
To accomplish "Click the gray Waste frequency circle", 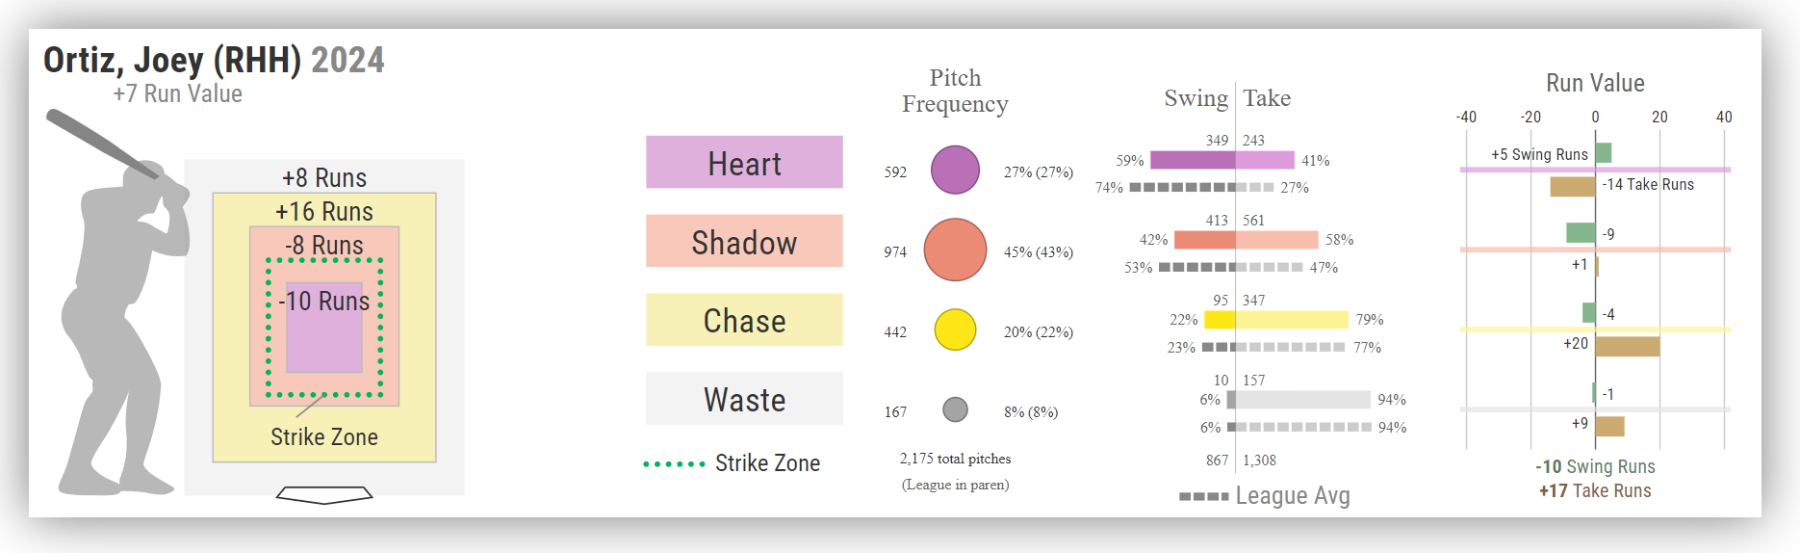I will (955, 409).
